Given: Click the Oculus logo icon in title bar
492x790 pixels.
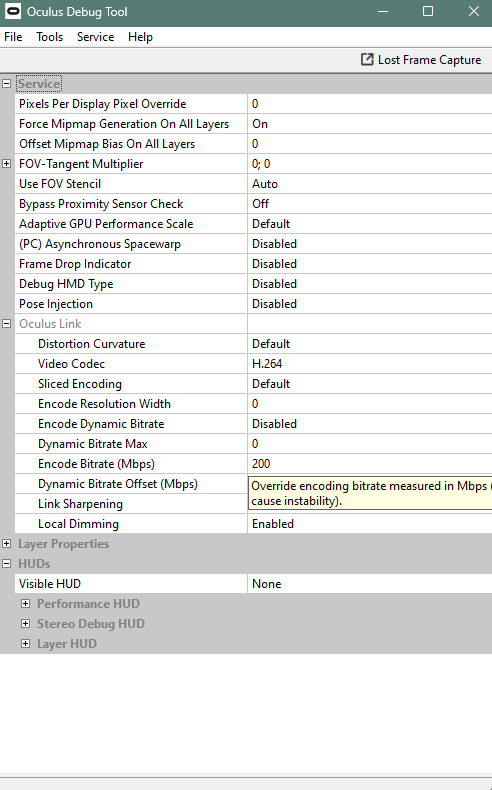Looking at the screenshot, I should tap(13, 11).
